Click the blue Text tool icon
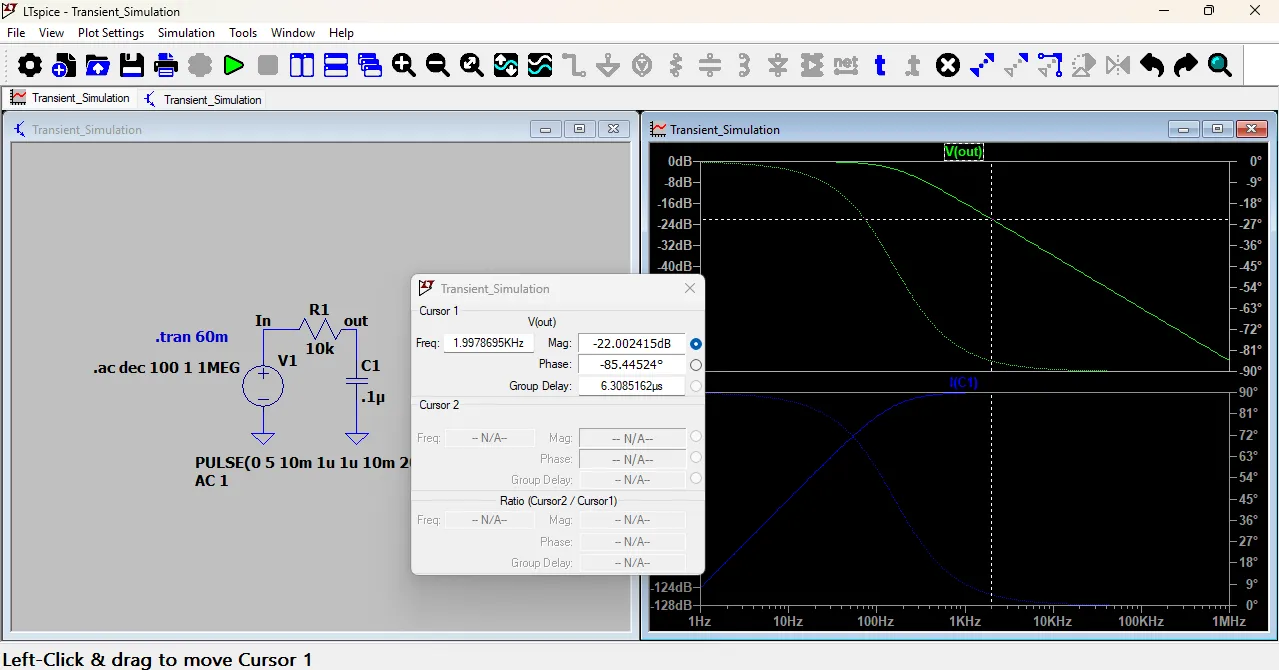The image size is (1279, 670). 880,66
